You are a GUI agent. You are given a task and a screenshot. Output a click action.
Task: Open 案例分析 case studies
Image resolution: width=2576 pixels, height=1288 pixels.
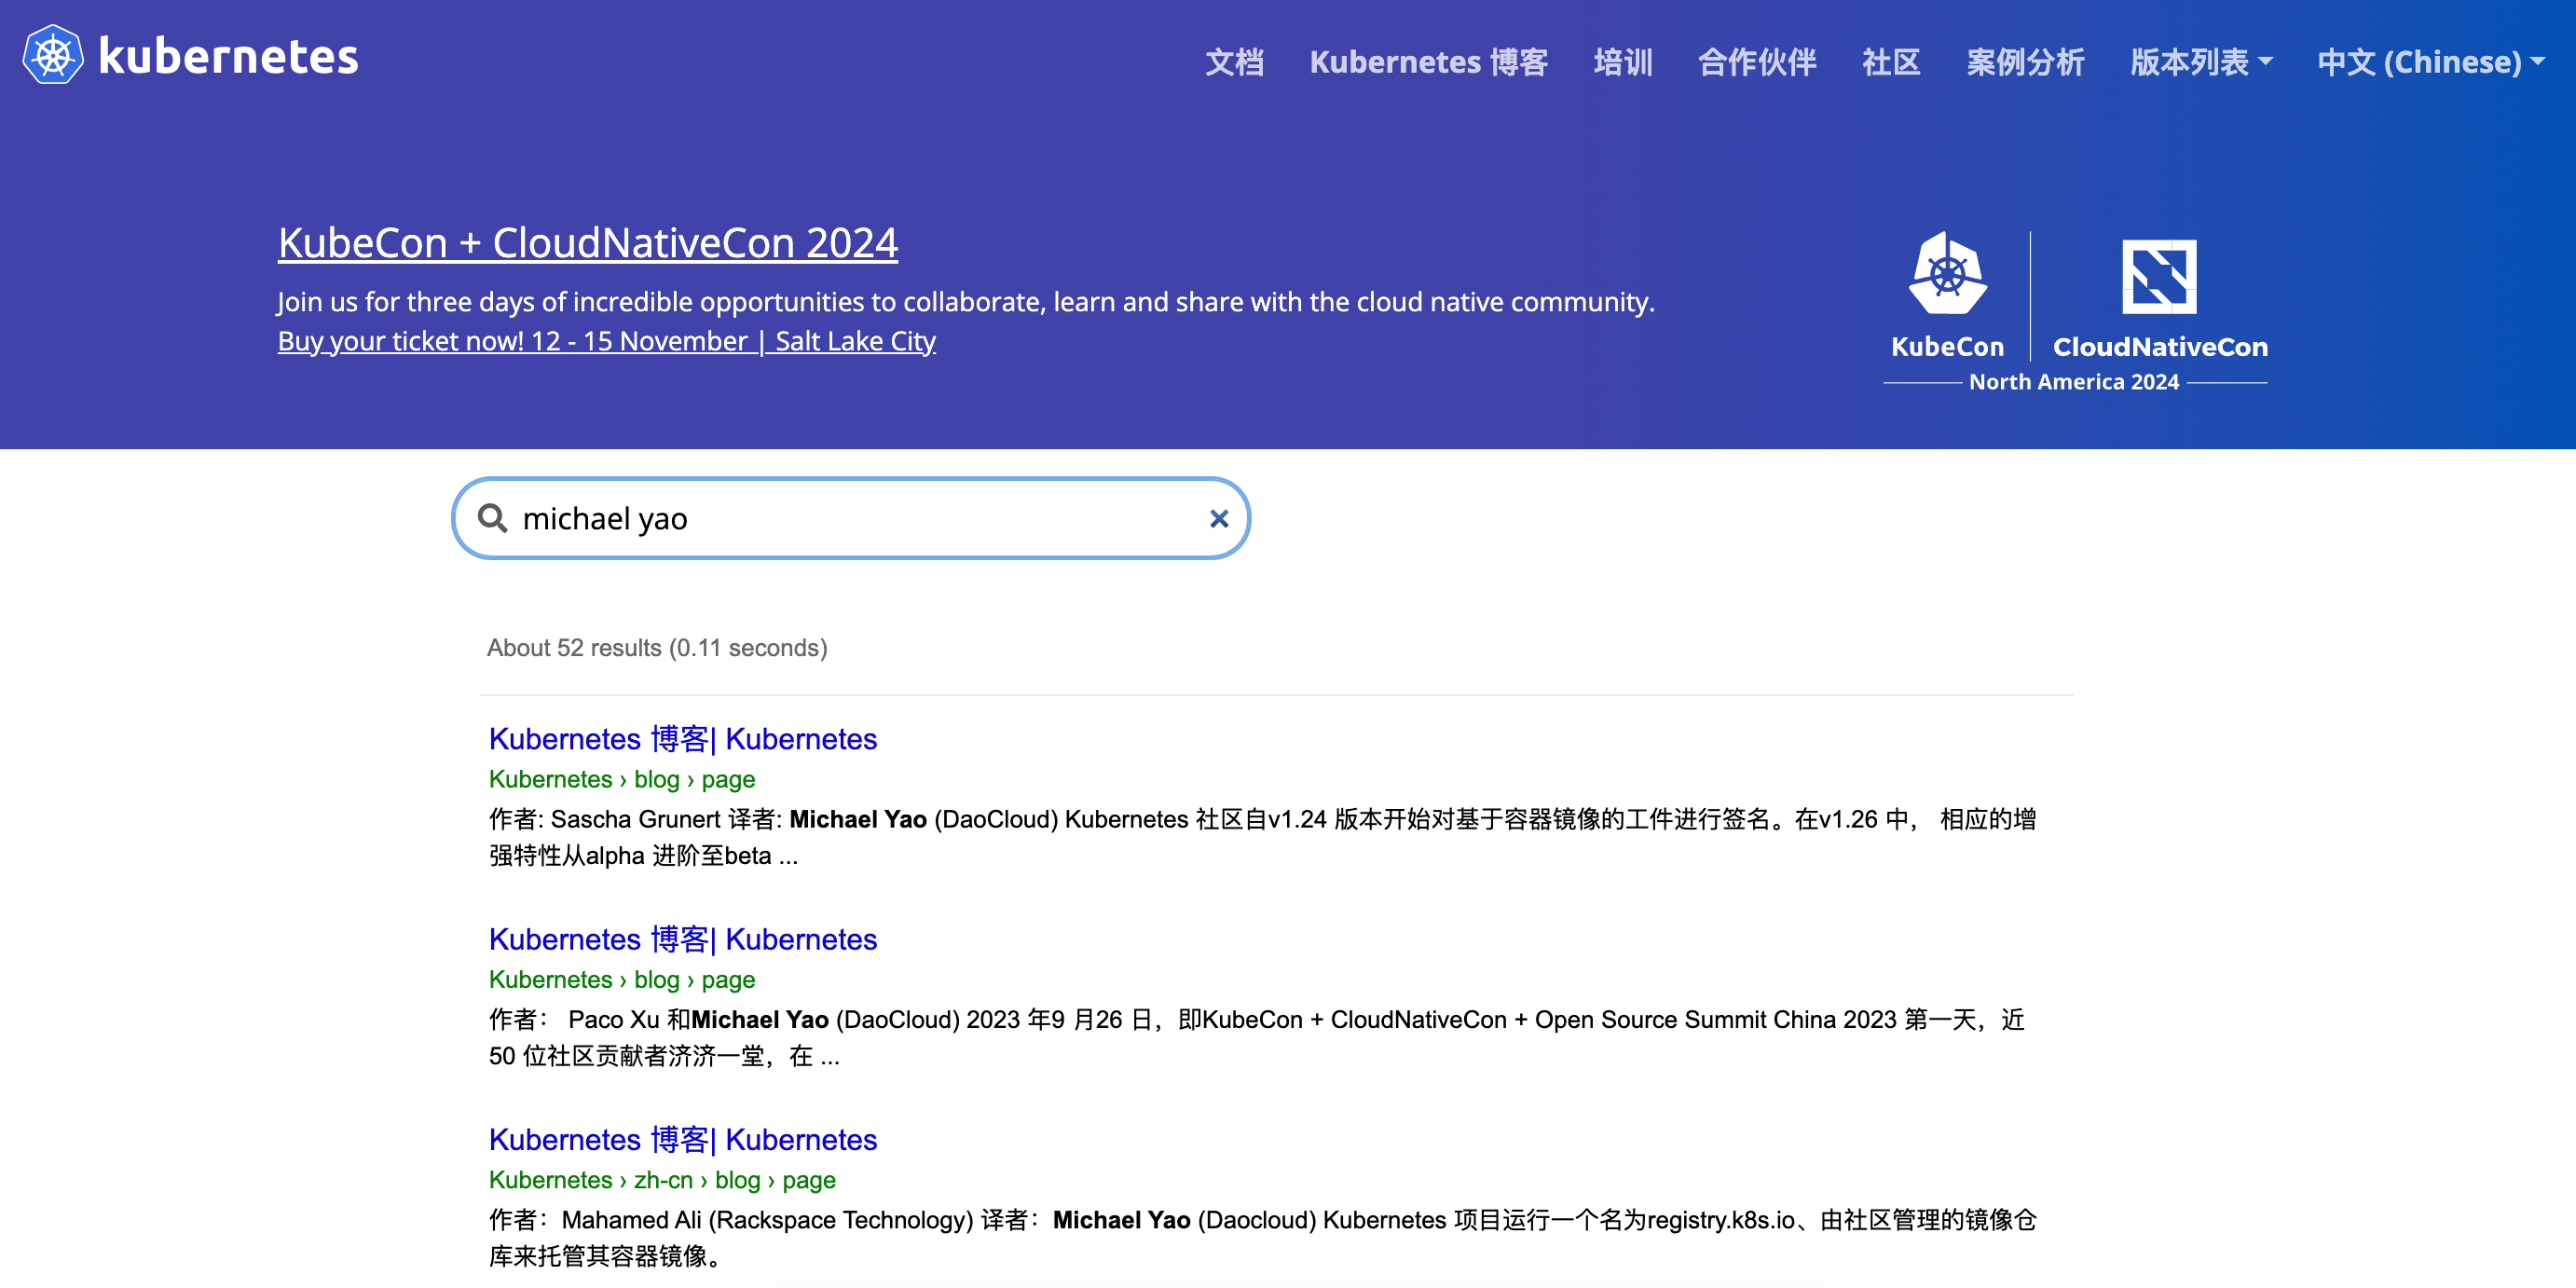(x=2024, y=62)
